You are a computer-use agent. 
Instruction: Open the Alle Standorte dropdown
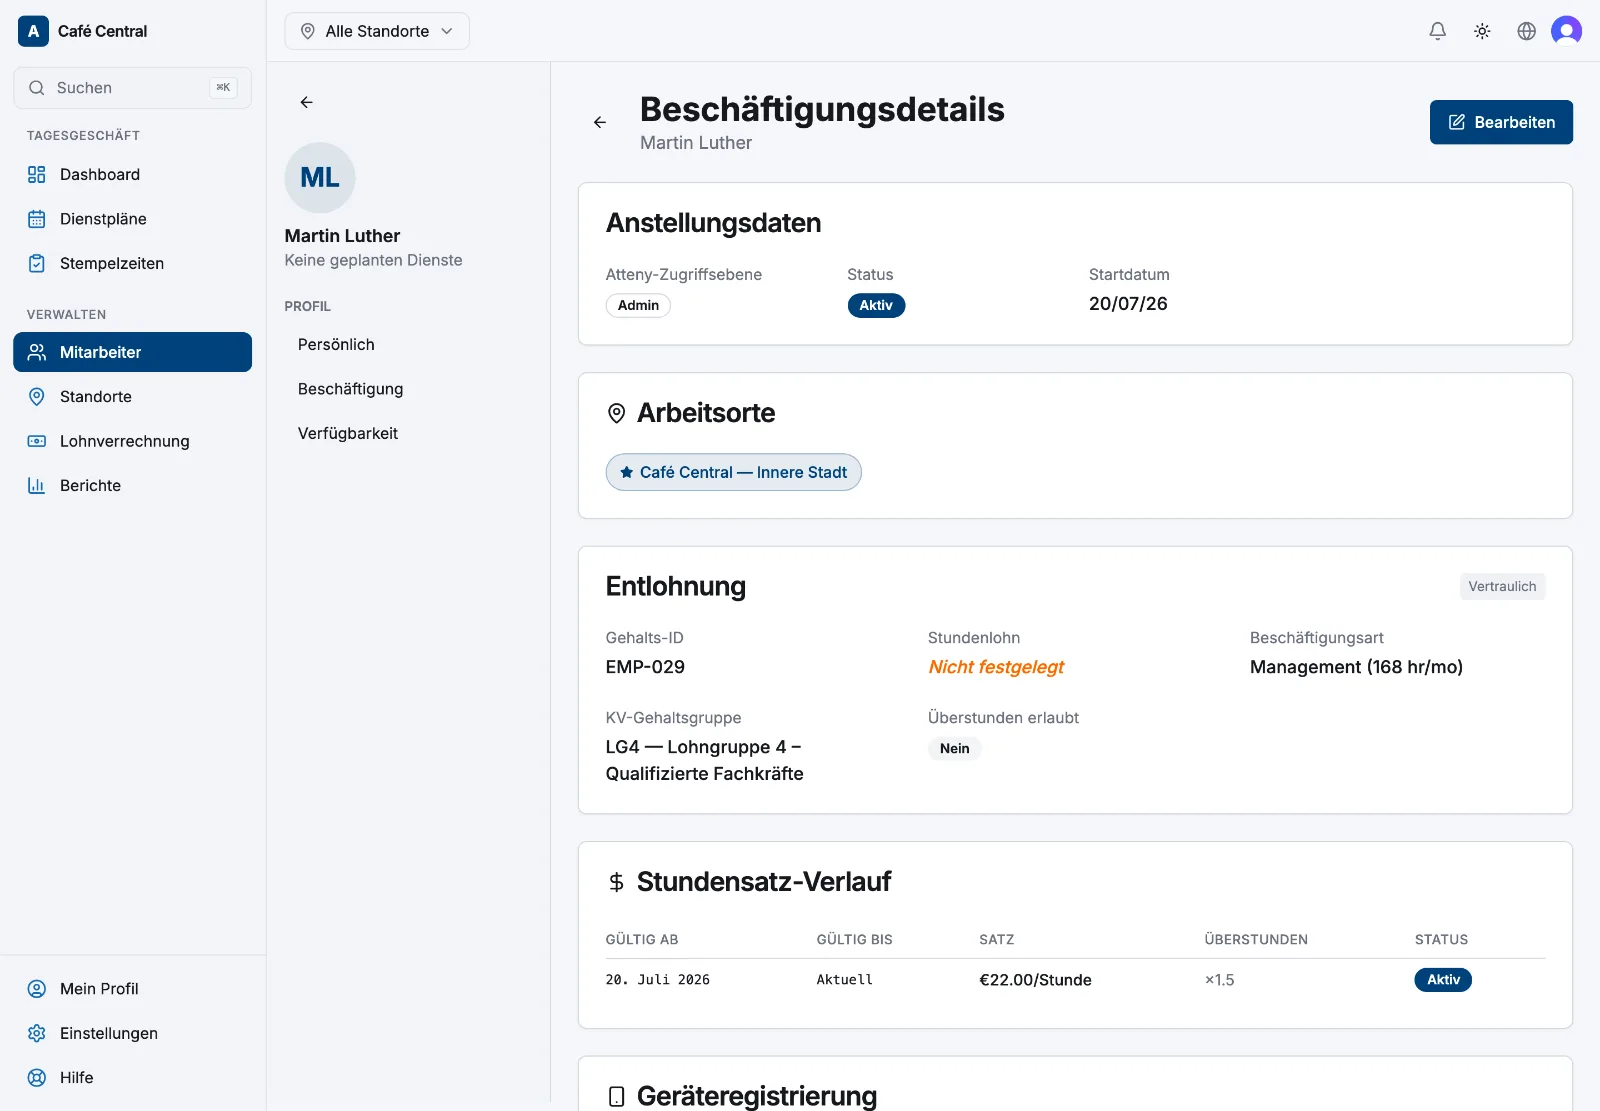pos(377,31)
